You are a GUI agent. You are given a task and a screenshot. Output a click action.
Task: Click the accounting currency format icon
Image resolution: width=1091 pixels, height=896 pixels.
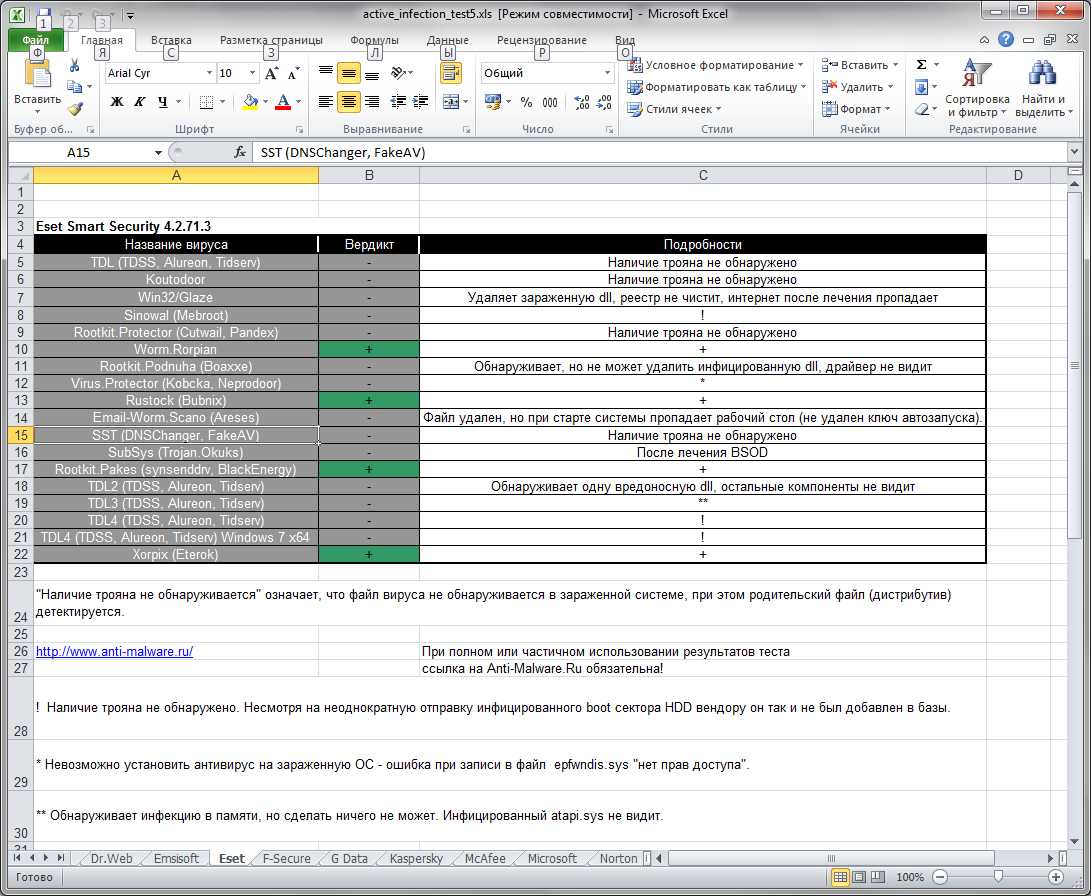click(493, 102)
